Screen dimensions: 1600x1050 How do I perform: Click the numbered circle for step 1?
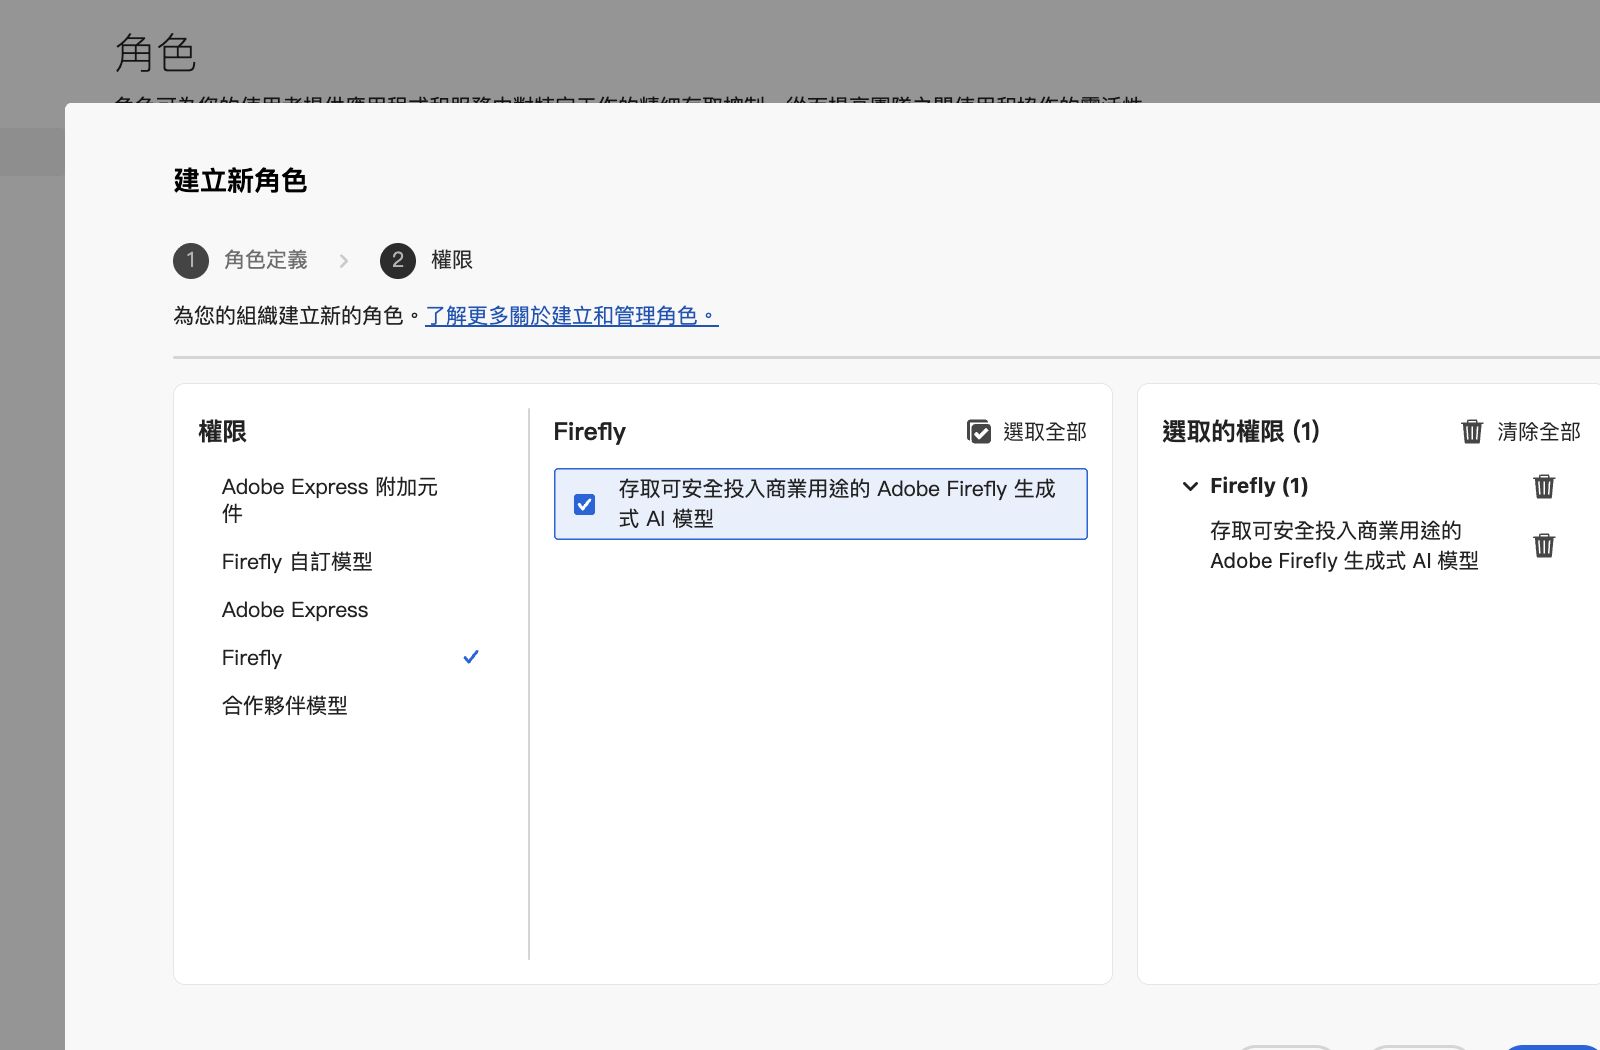tap(191, 261)
